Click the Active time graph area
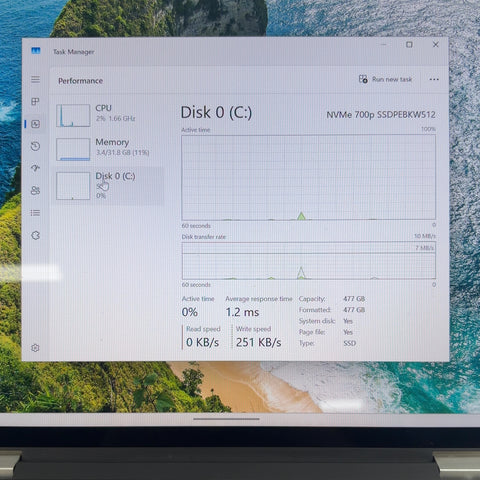Screen dimensions: 480x480 308,177
